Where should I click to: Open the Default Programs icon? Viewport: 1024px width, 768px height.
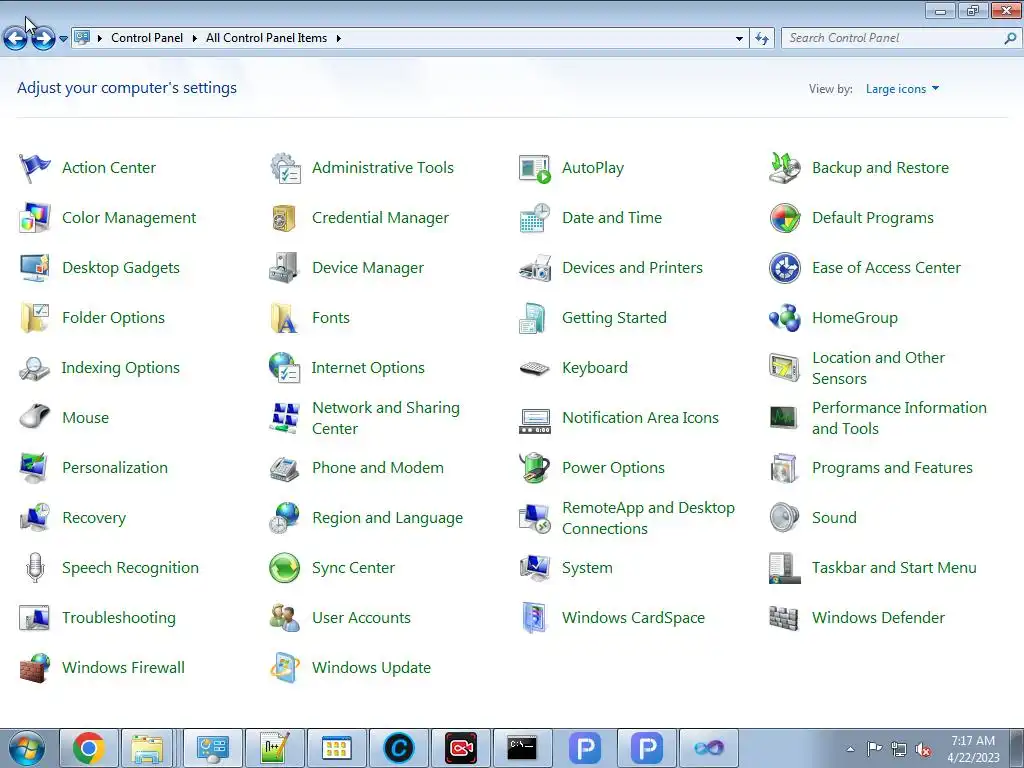(784, 217)
